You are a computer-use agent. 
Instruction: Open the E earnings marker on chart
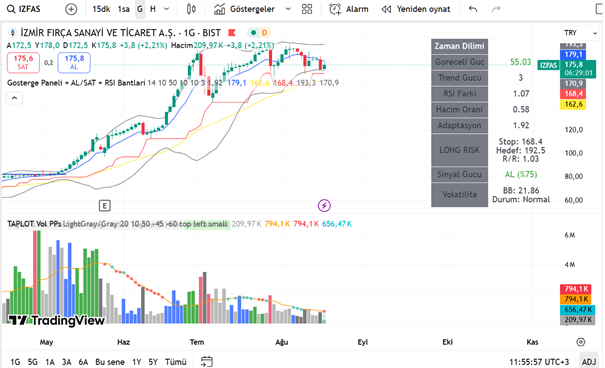pos(105,206)
